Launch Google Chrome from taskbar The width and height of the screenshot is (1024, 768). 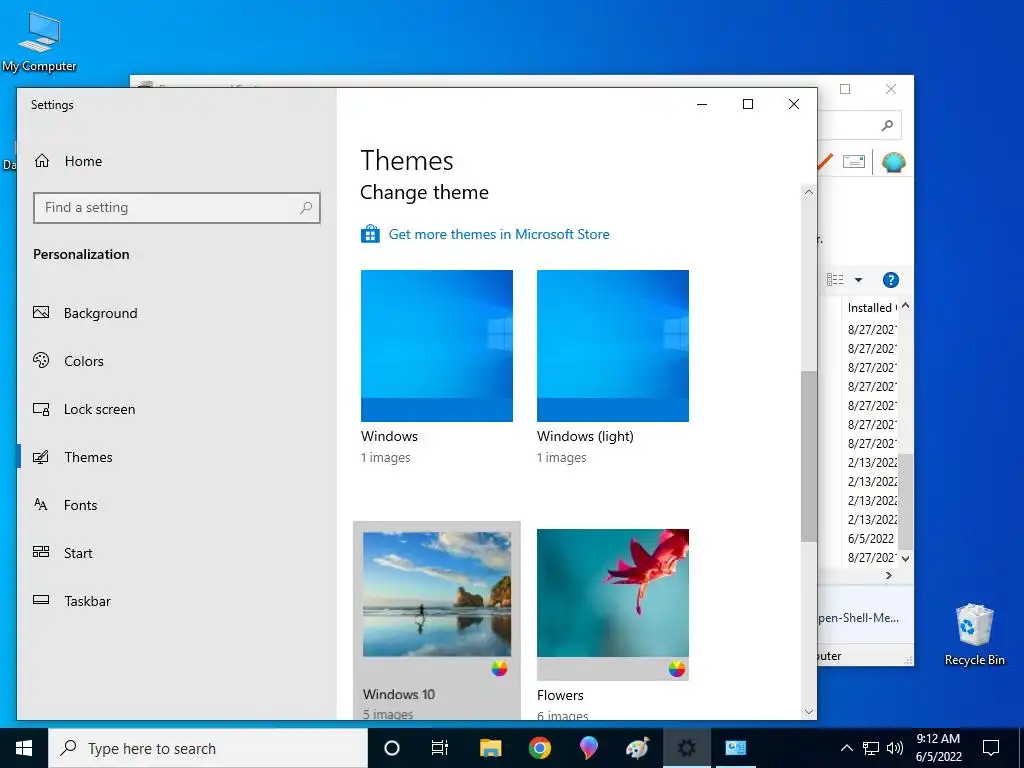[x=539, y=748]
